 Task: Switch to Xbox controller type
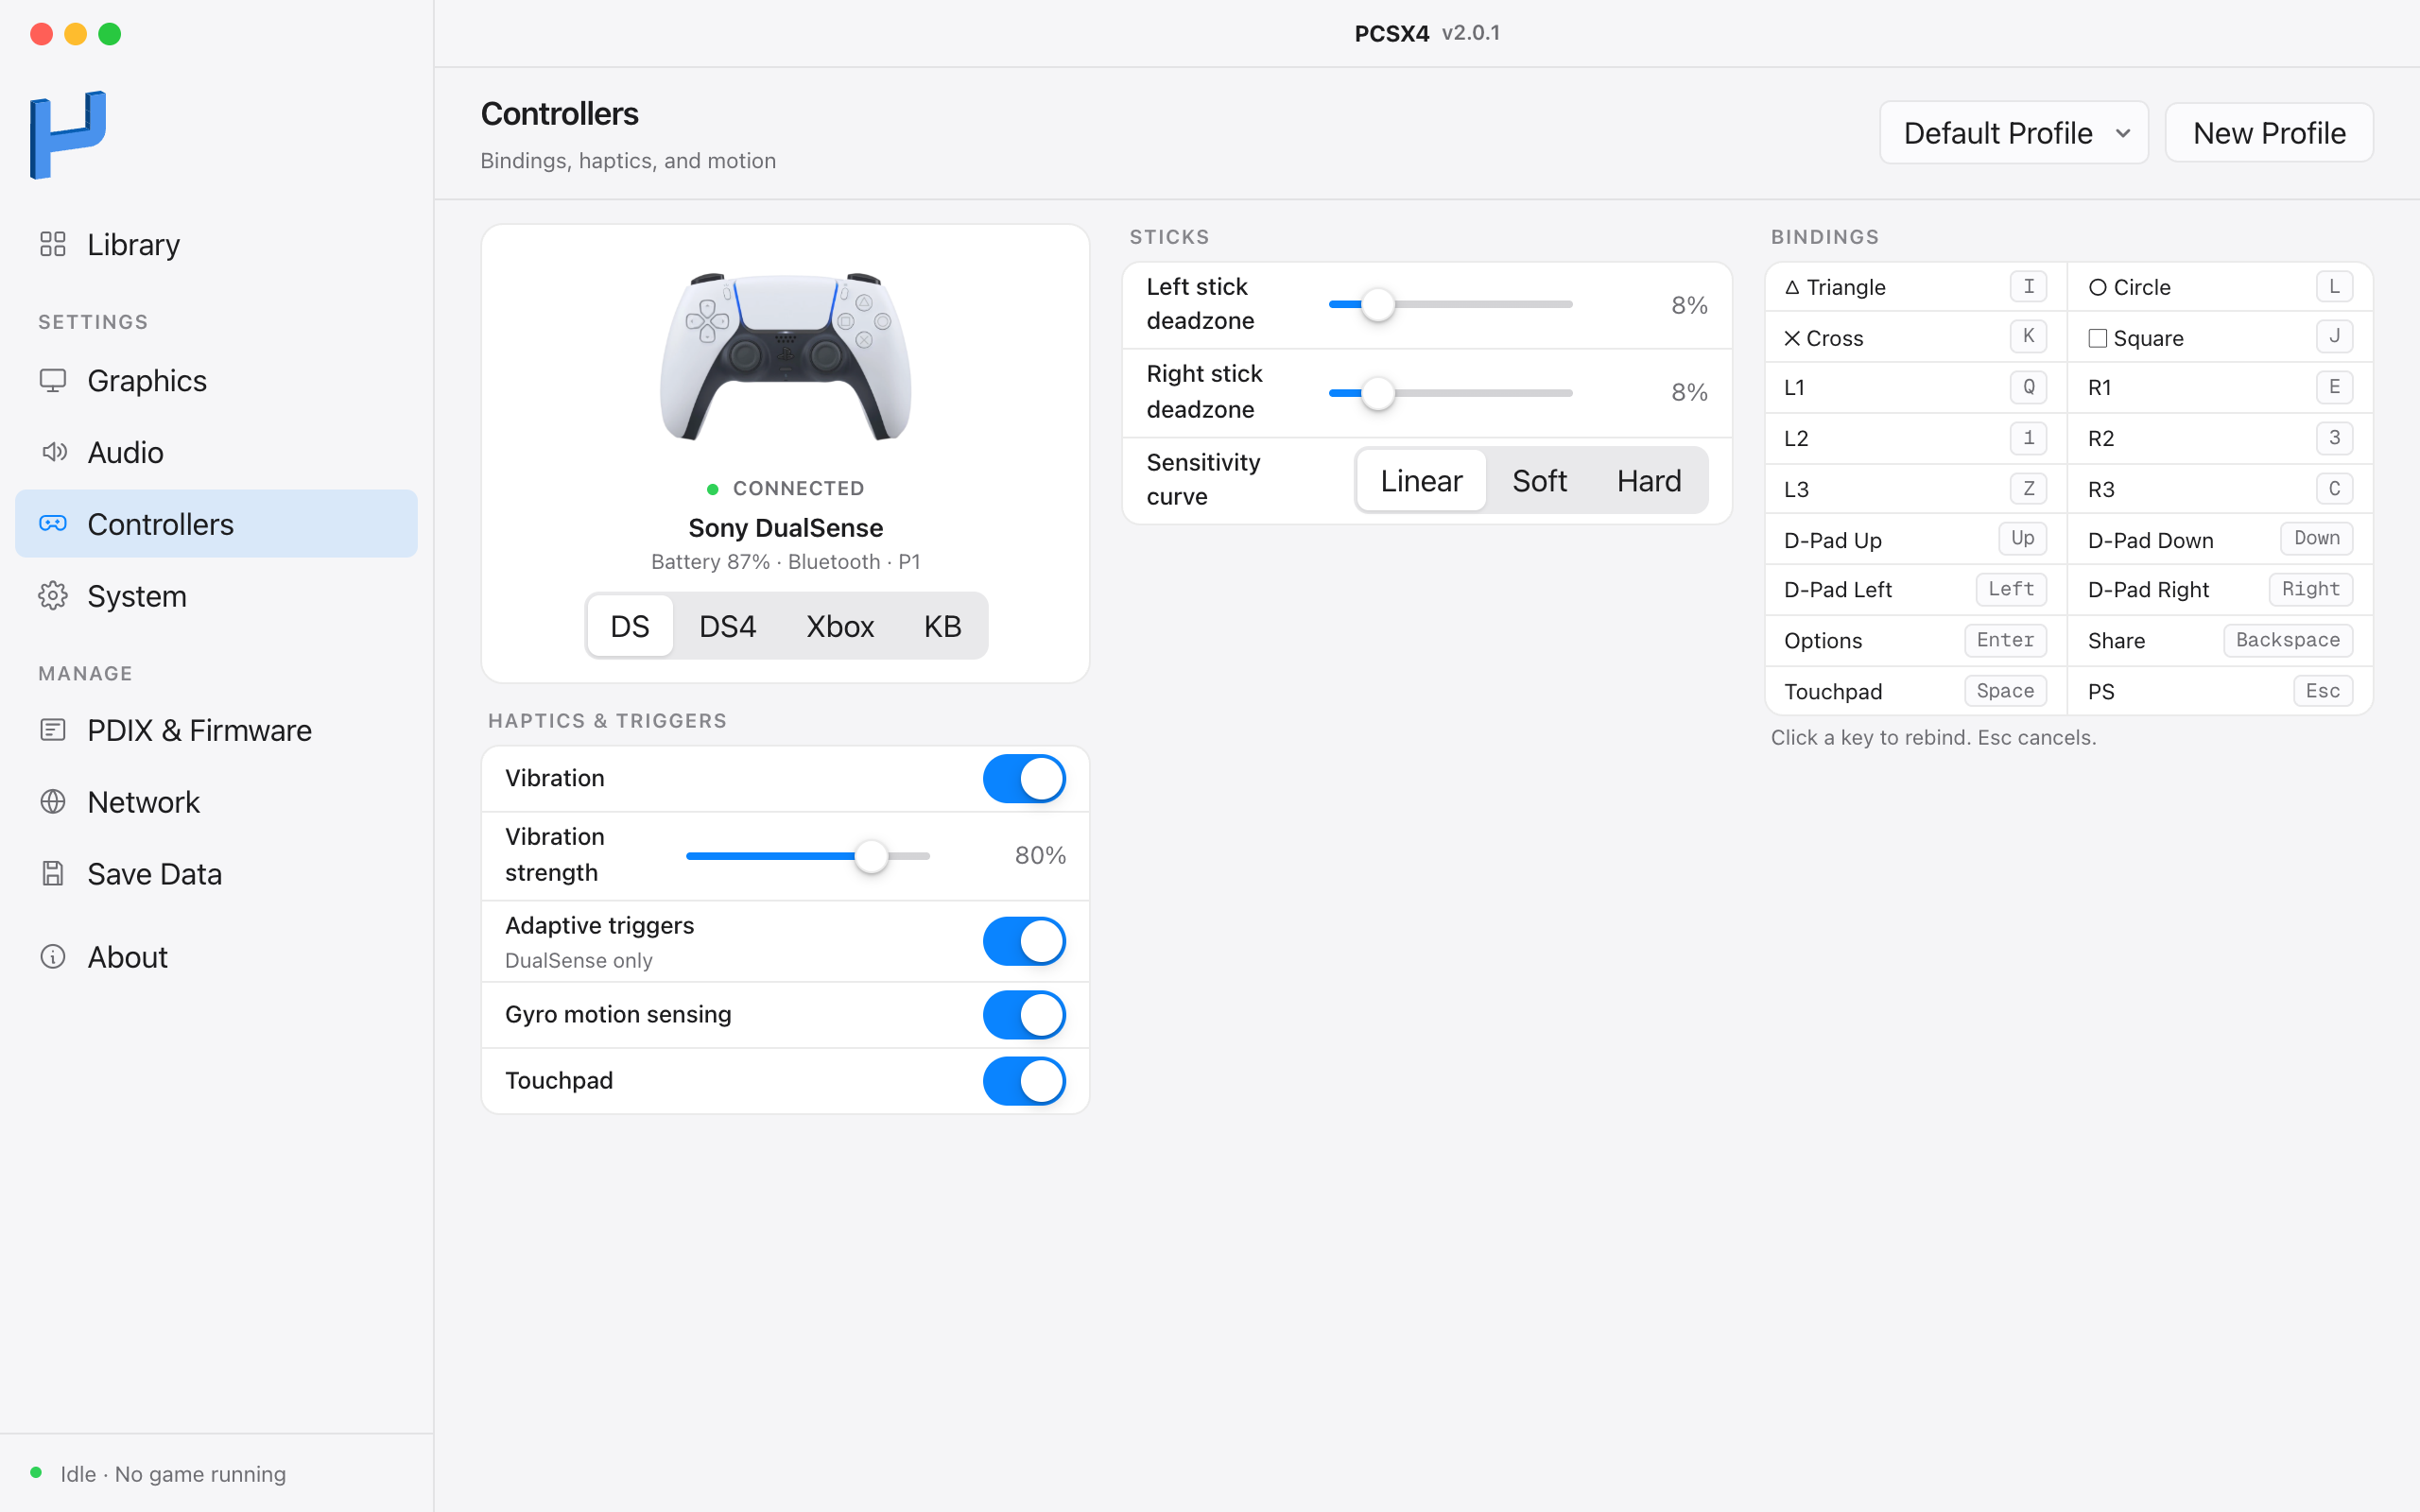tap(840, 626)
